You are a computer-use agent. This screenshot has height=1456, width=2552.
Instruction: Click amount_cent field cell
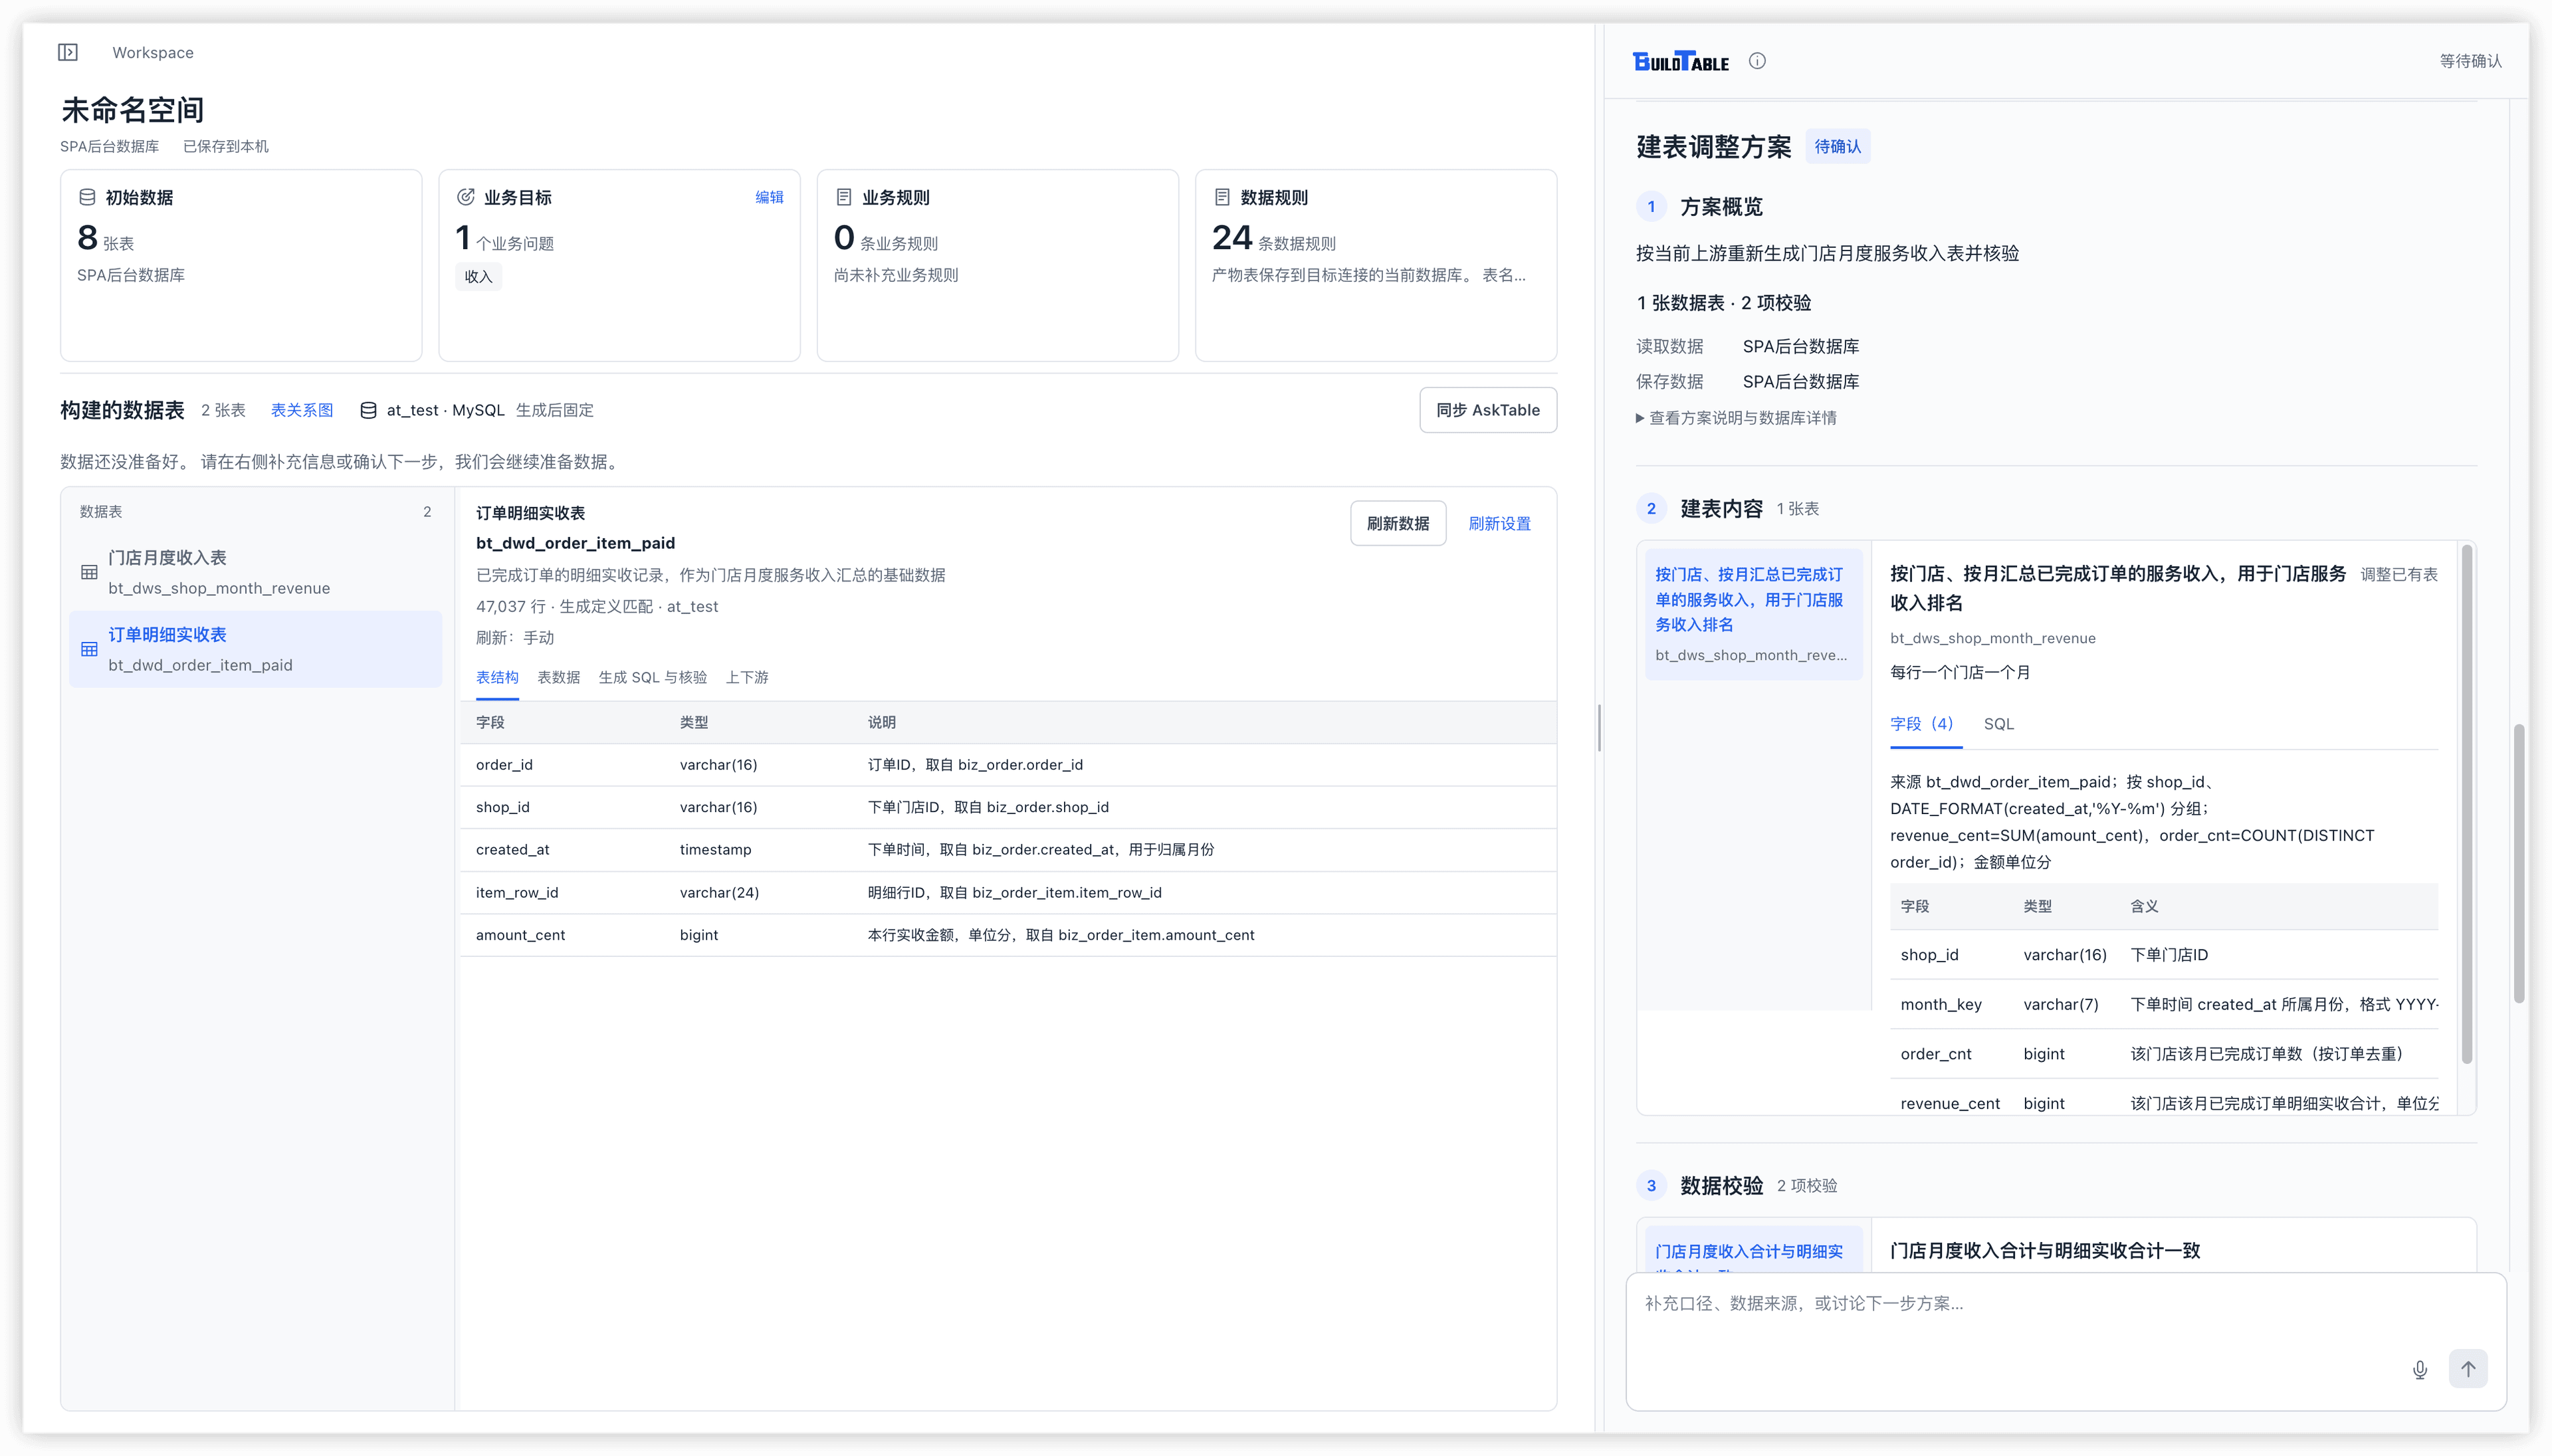click(520, 935)
